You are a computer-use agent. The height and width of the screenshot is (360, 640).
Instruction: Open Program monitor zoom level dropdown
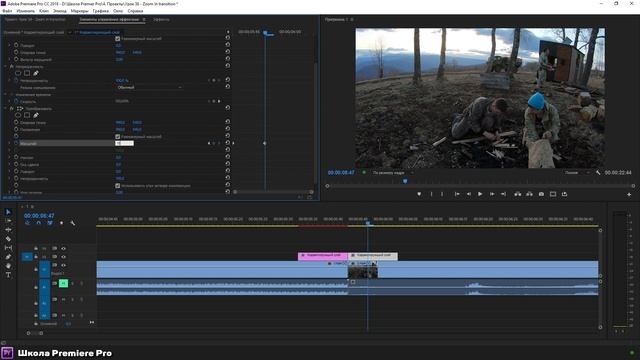pyautogui.click(x=392, y=173)
